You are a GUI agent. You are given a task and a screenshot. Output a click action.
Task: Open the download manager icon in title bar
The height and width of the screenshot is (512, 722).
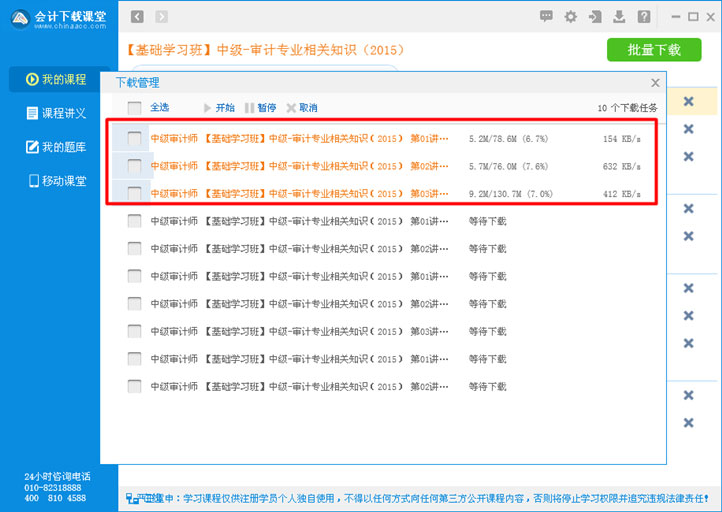(620, 16)
